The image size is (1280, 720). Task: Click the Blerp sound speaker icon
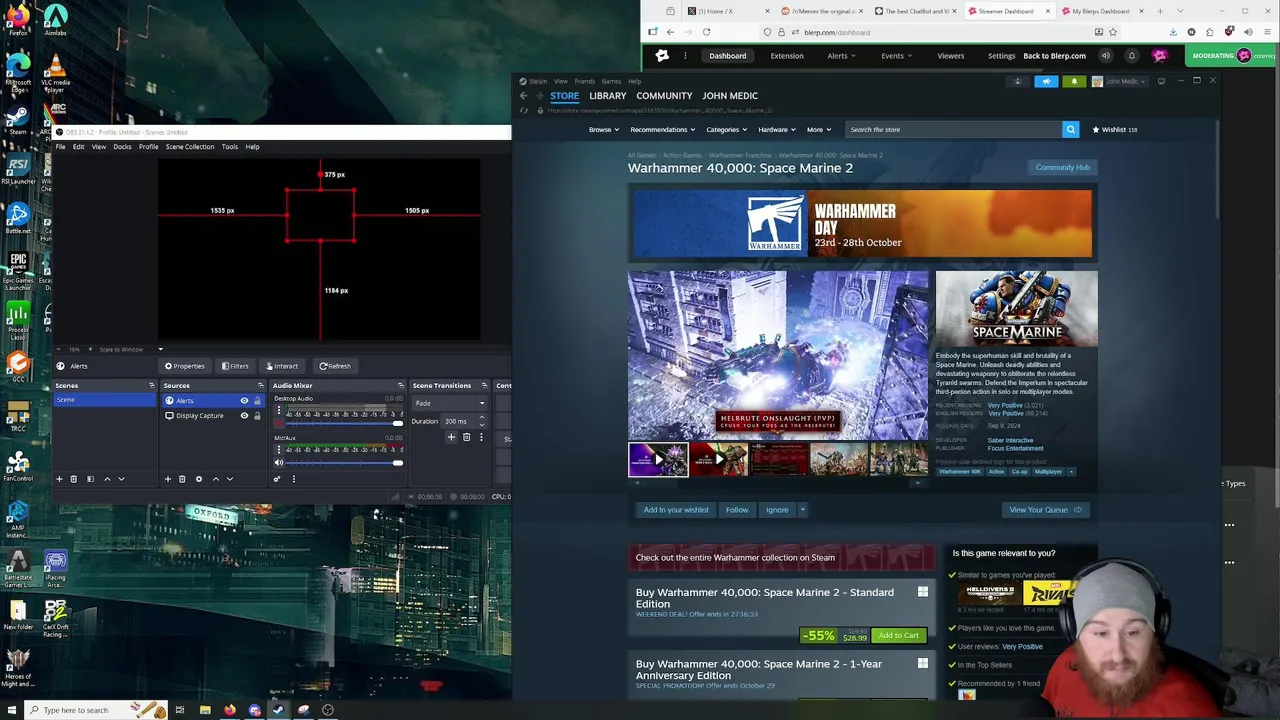(x=1106, y=56)
